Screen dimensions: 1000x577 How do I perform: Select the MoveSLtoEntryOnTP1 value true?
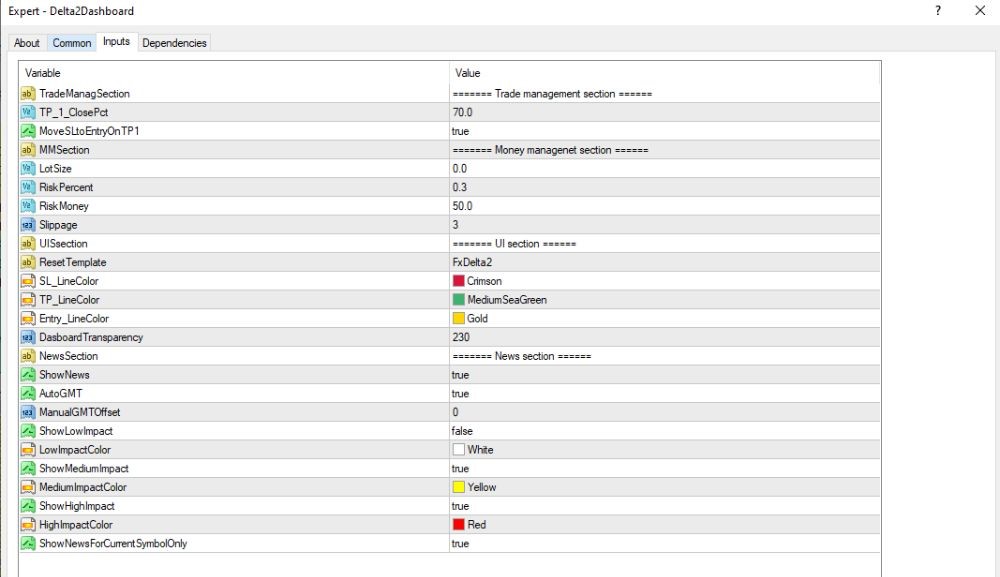pyautogui.click(x=460, y=131)
